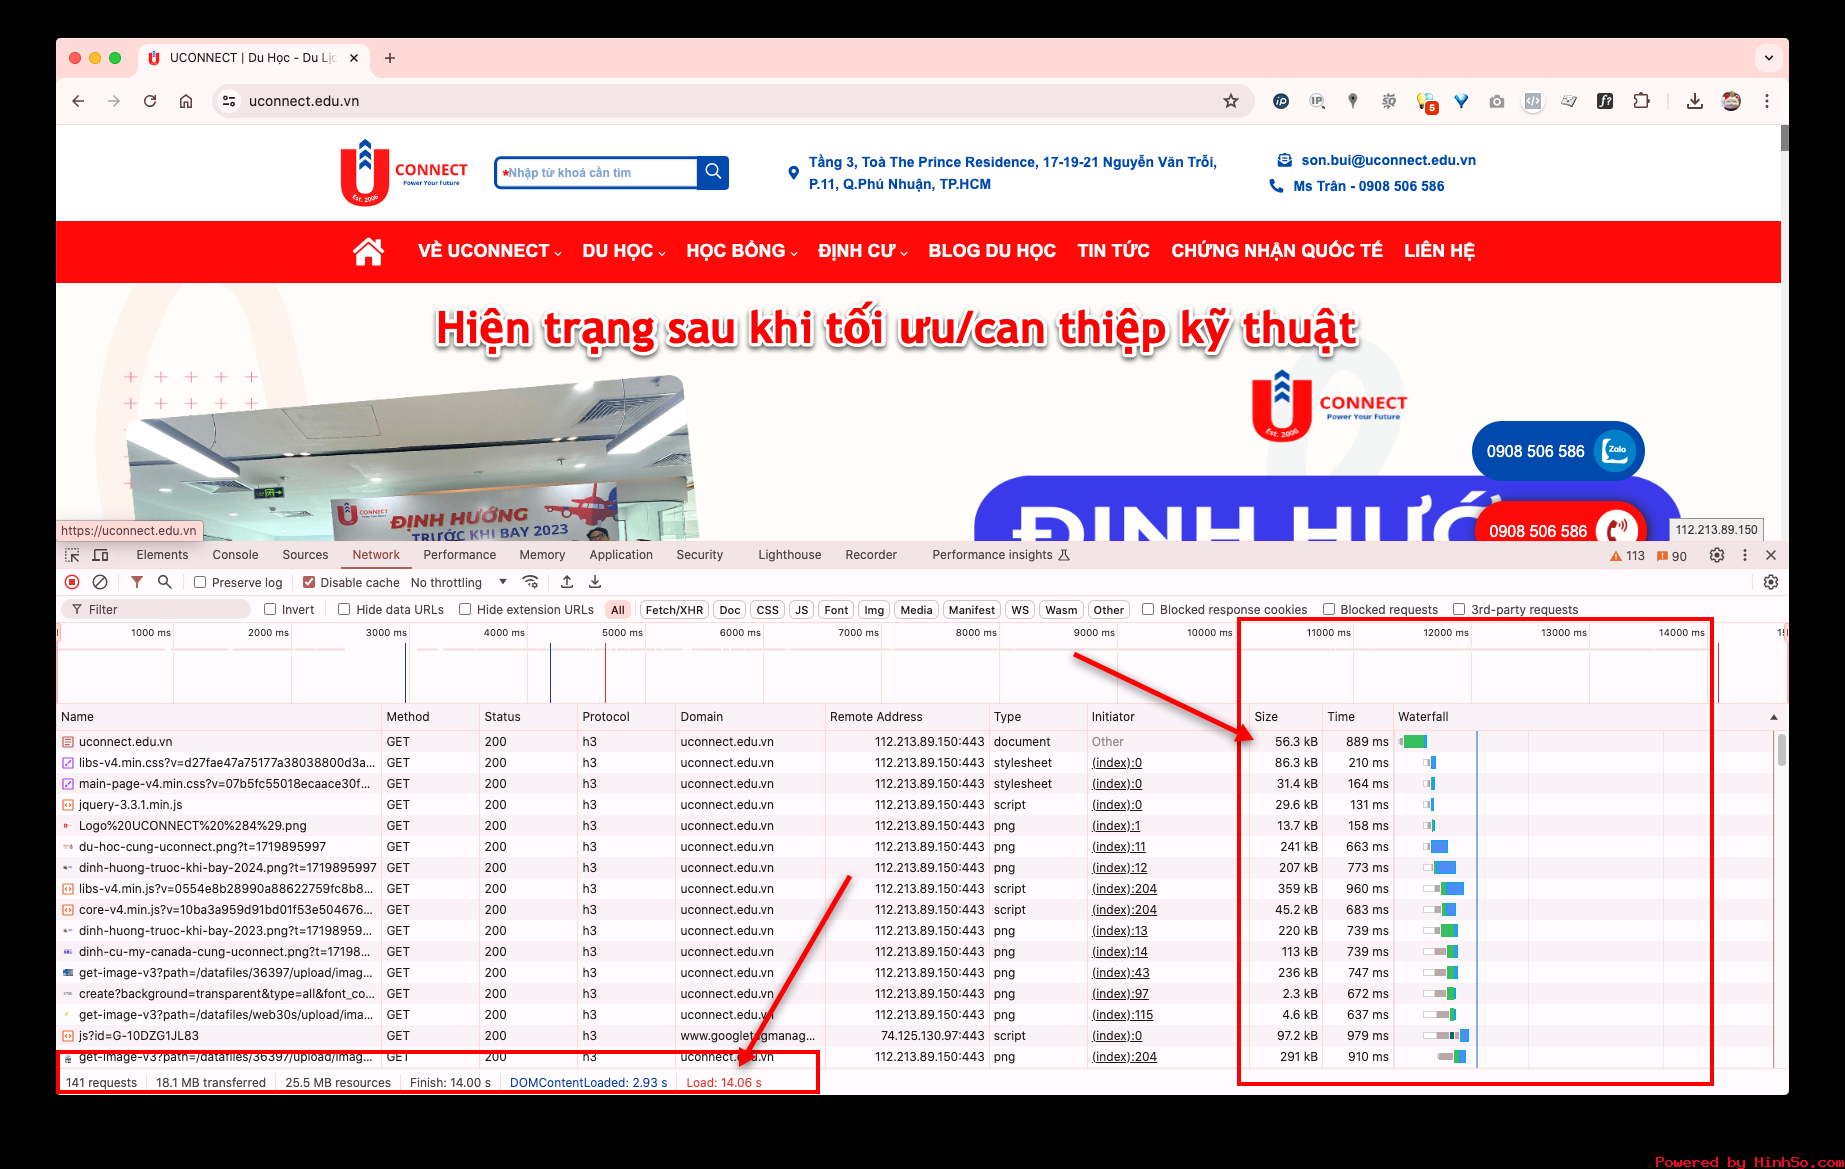Click the LIÊN HỆ nav link
This screenshot has height=1169, width=1845.
(x=1439, y=251)
